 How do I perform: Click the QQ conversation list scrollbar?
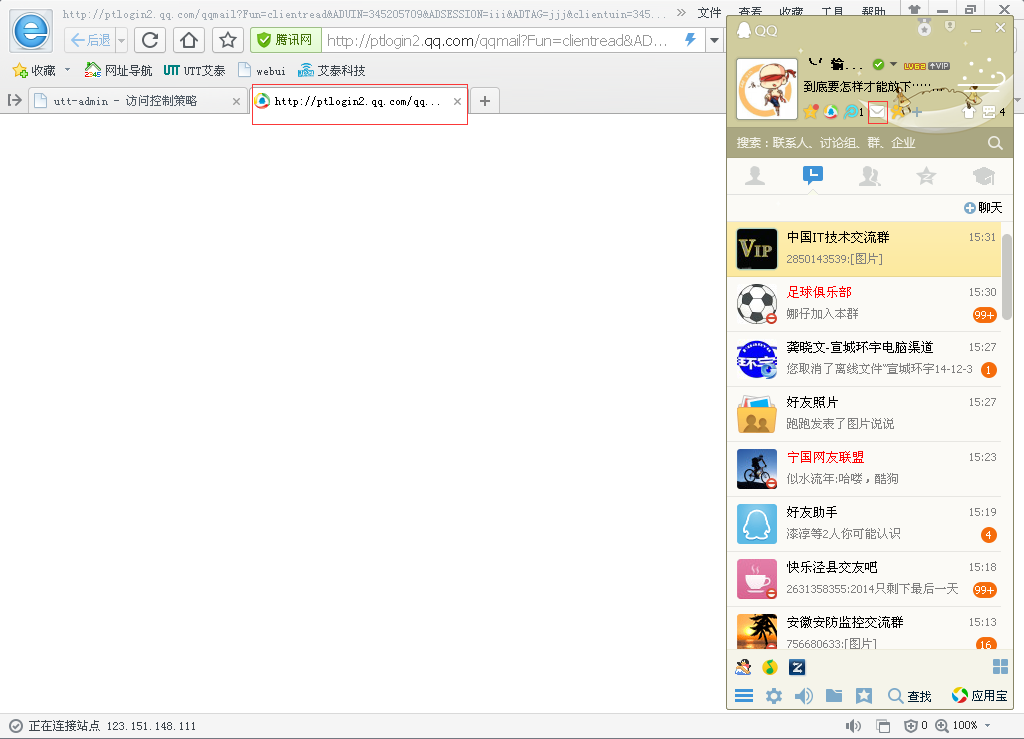pyautogui.click(x=1007, y=276)
